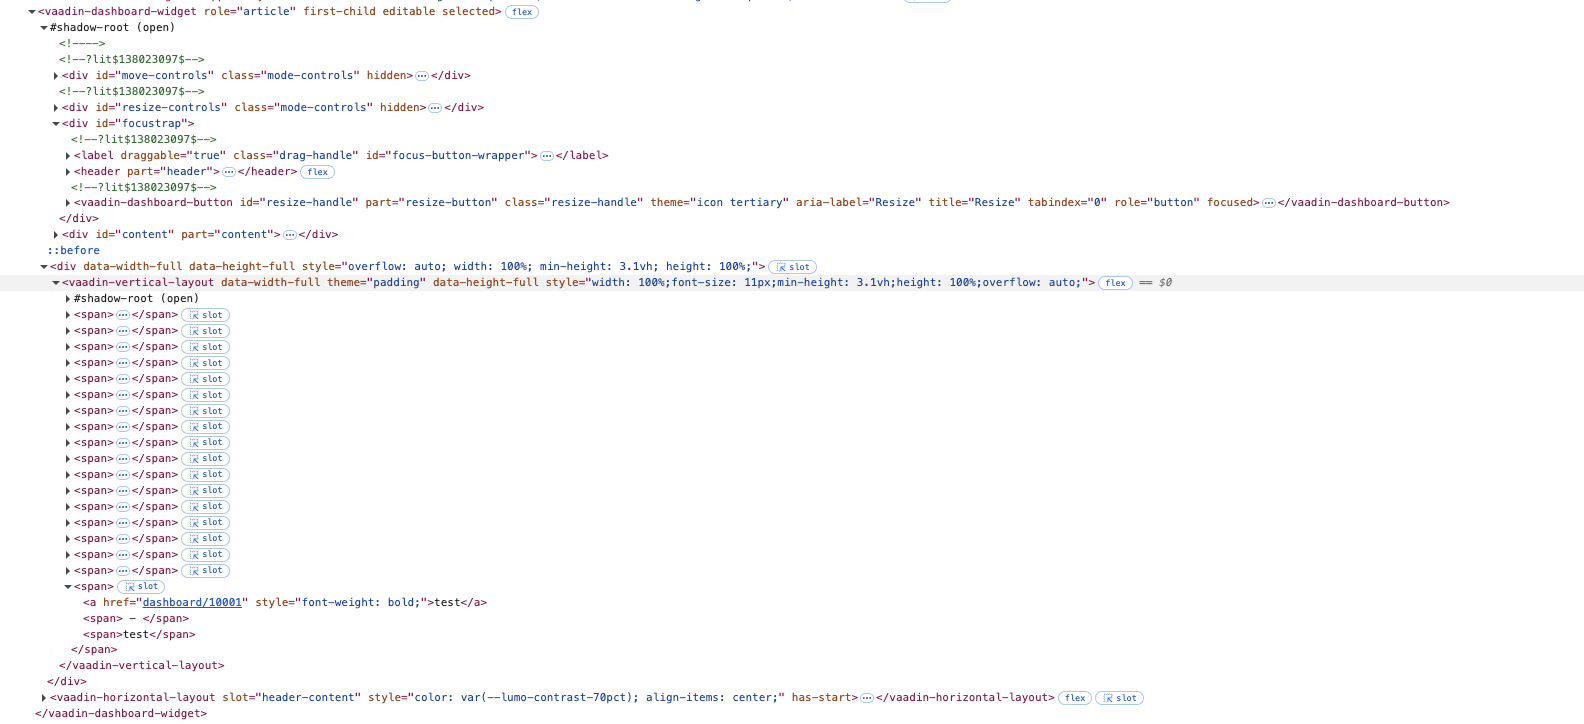Click ellipsis inside move-controls div
This screenshot has height=724, width=1584.
pyautogui.click(x=422, y=76)
